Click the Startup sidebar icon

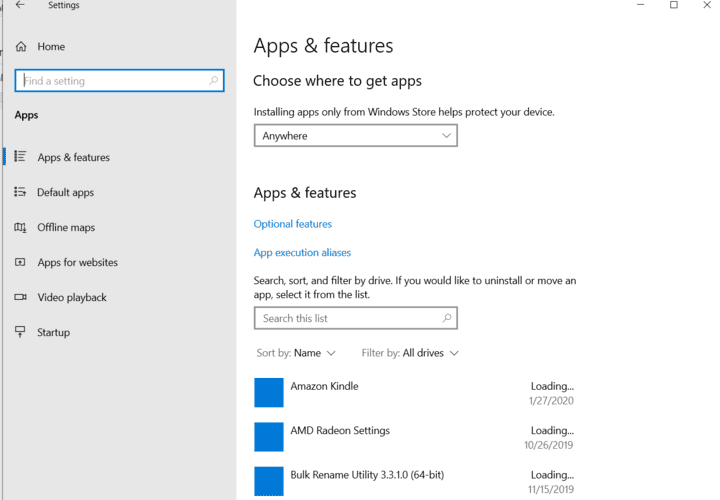20,332
